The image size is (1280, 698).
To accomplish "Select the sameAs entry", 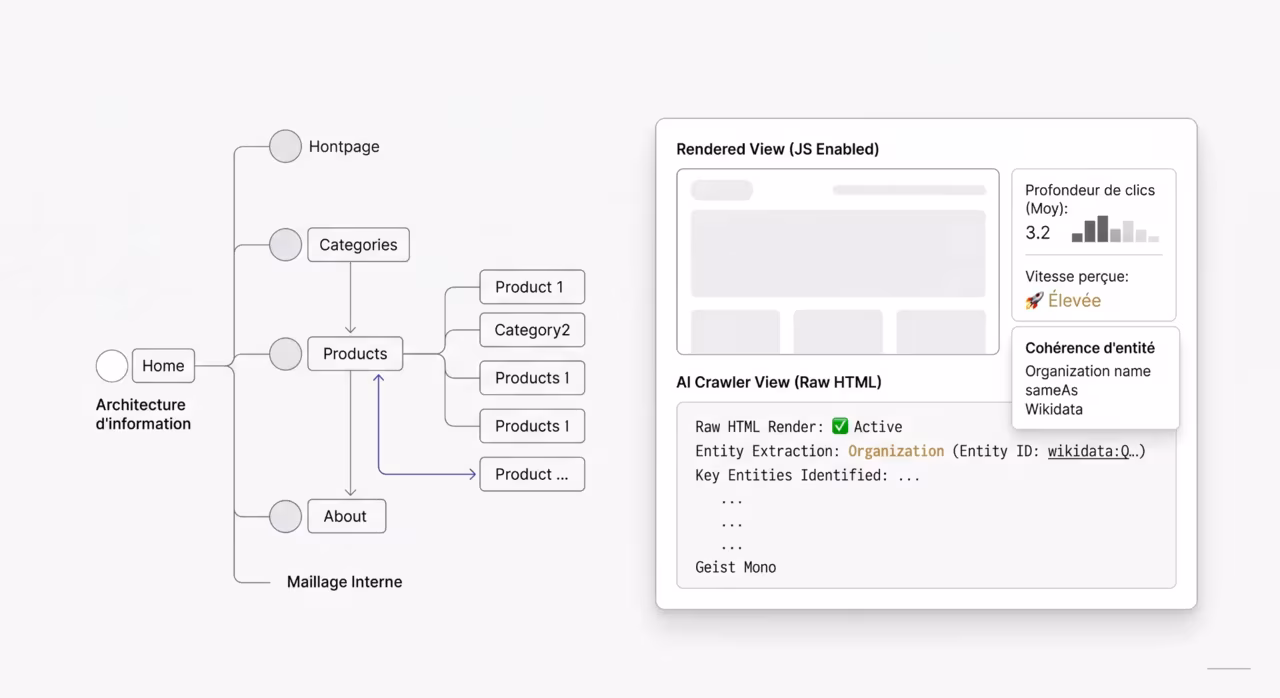I will (1051, 390).
